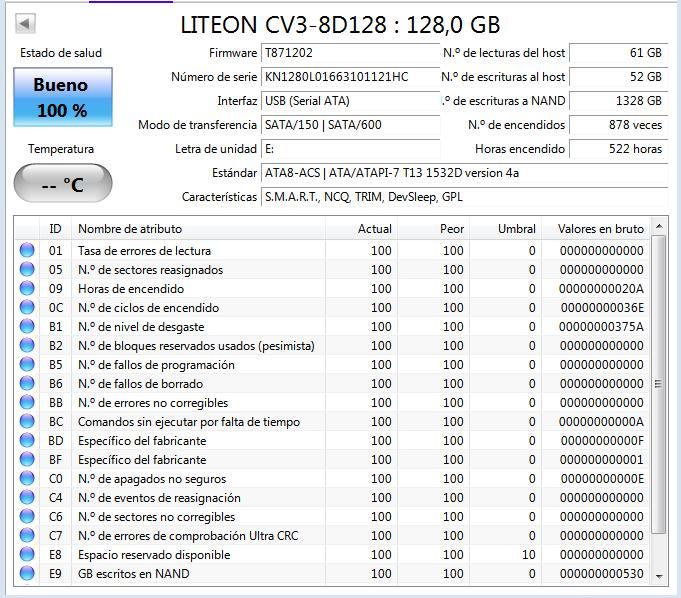The width and height of the screenshot is (681, 598).
Task: Select row Comandos sin ejecutar por falta de tiempo
Action: pos(332,422)
